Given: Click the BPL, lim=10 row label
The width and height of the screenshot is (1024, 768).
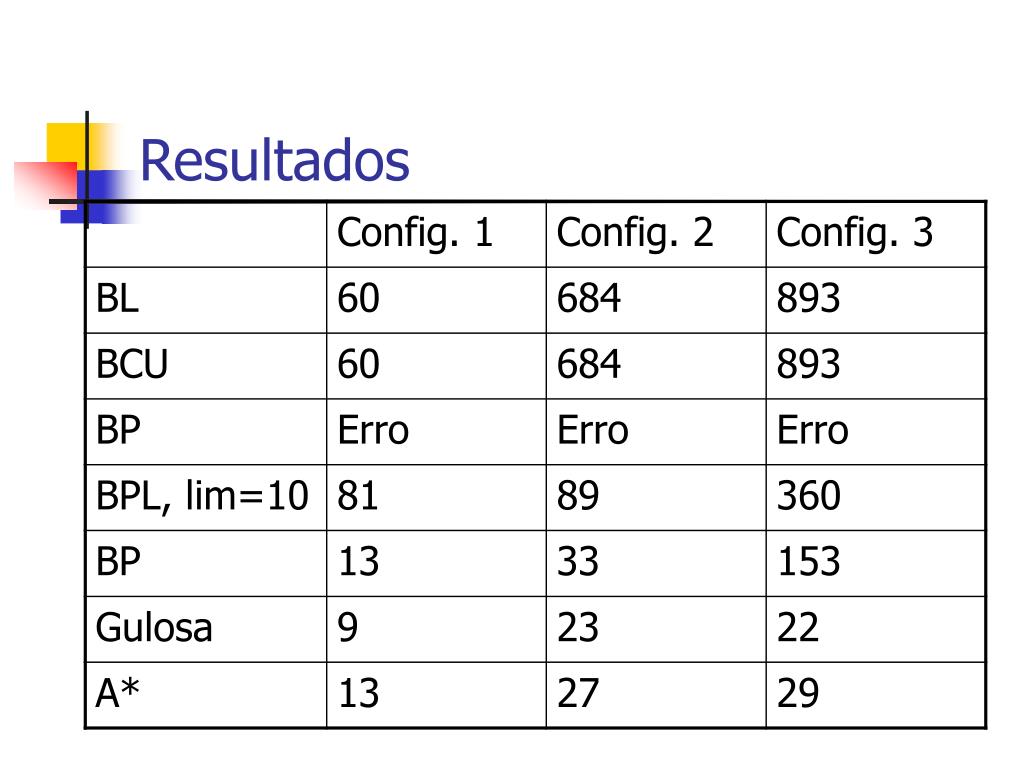Looking at the screenshot, I should [x=202, y=496].
